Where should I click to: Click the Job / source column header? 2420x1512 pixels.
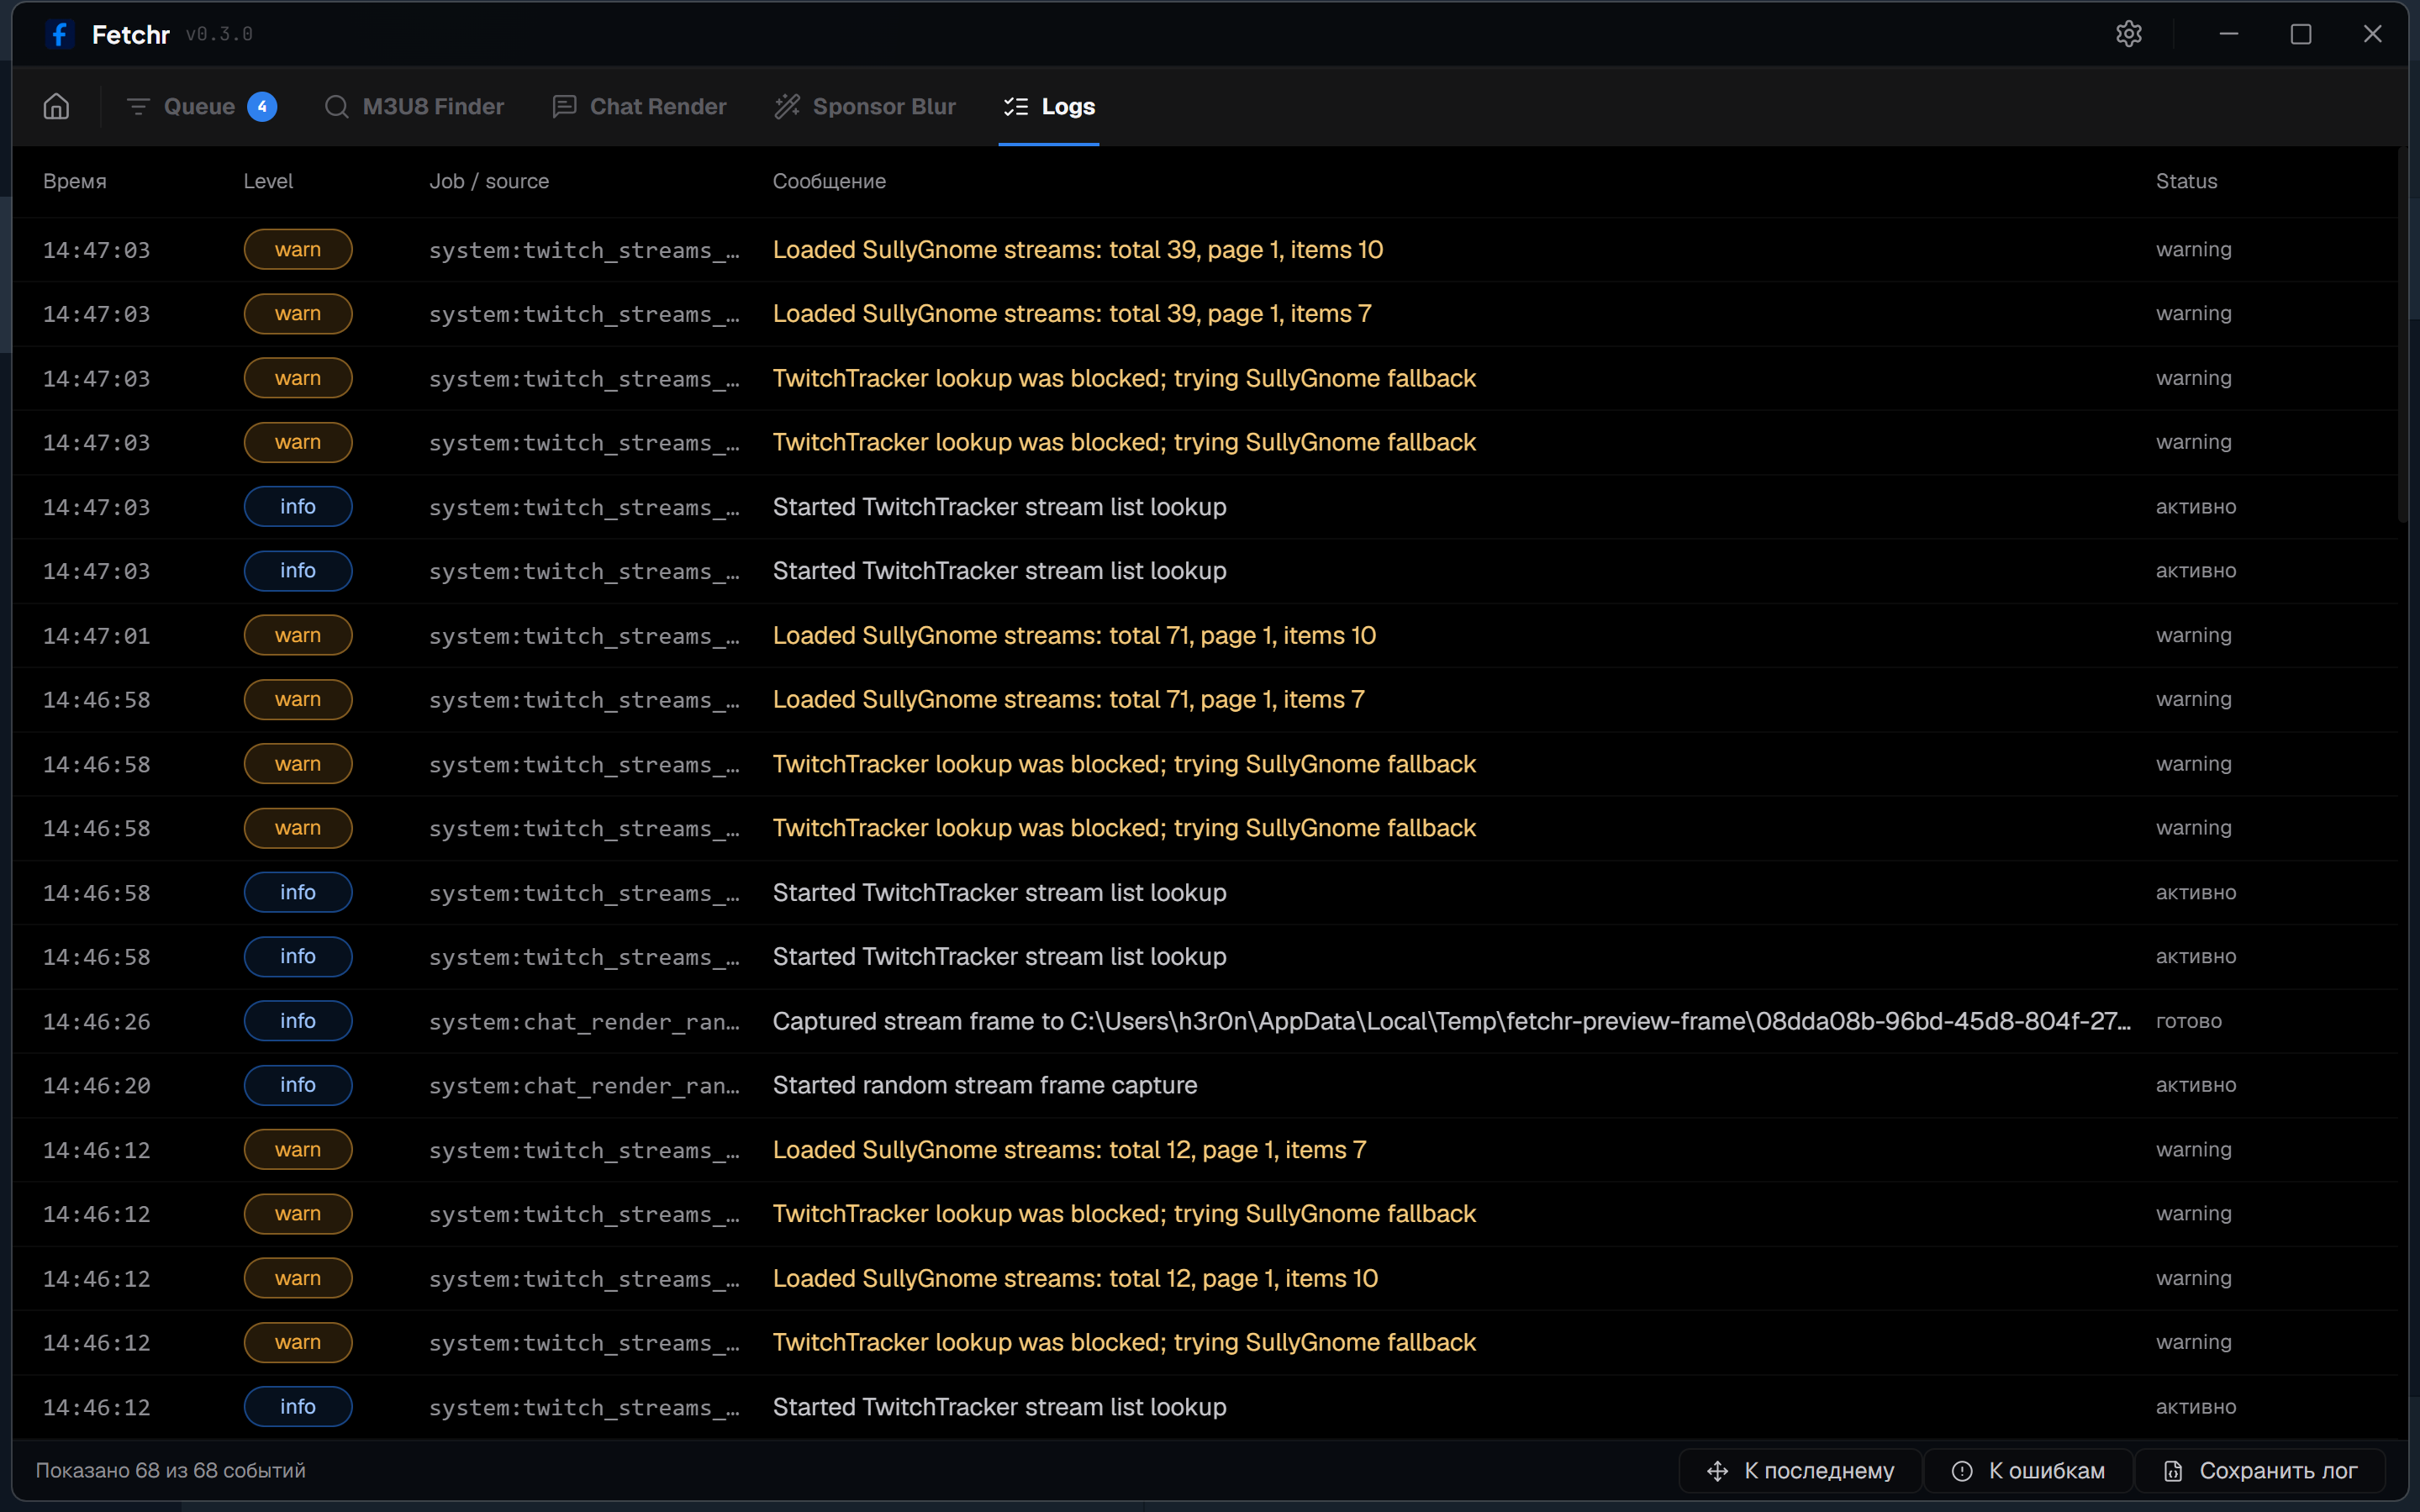489,181
